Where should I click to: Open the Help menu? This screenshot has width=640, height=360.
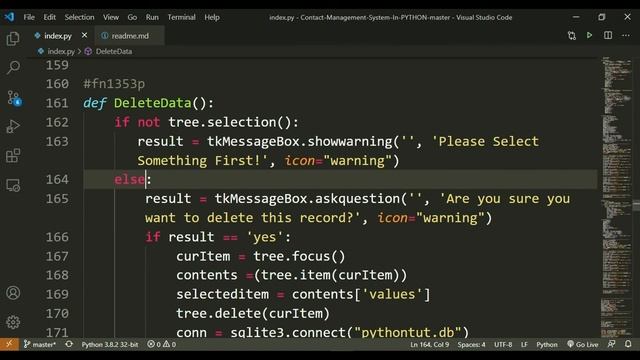tap(212, 17)
